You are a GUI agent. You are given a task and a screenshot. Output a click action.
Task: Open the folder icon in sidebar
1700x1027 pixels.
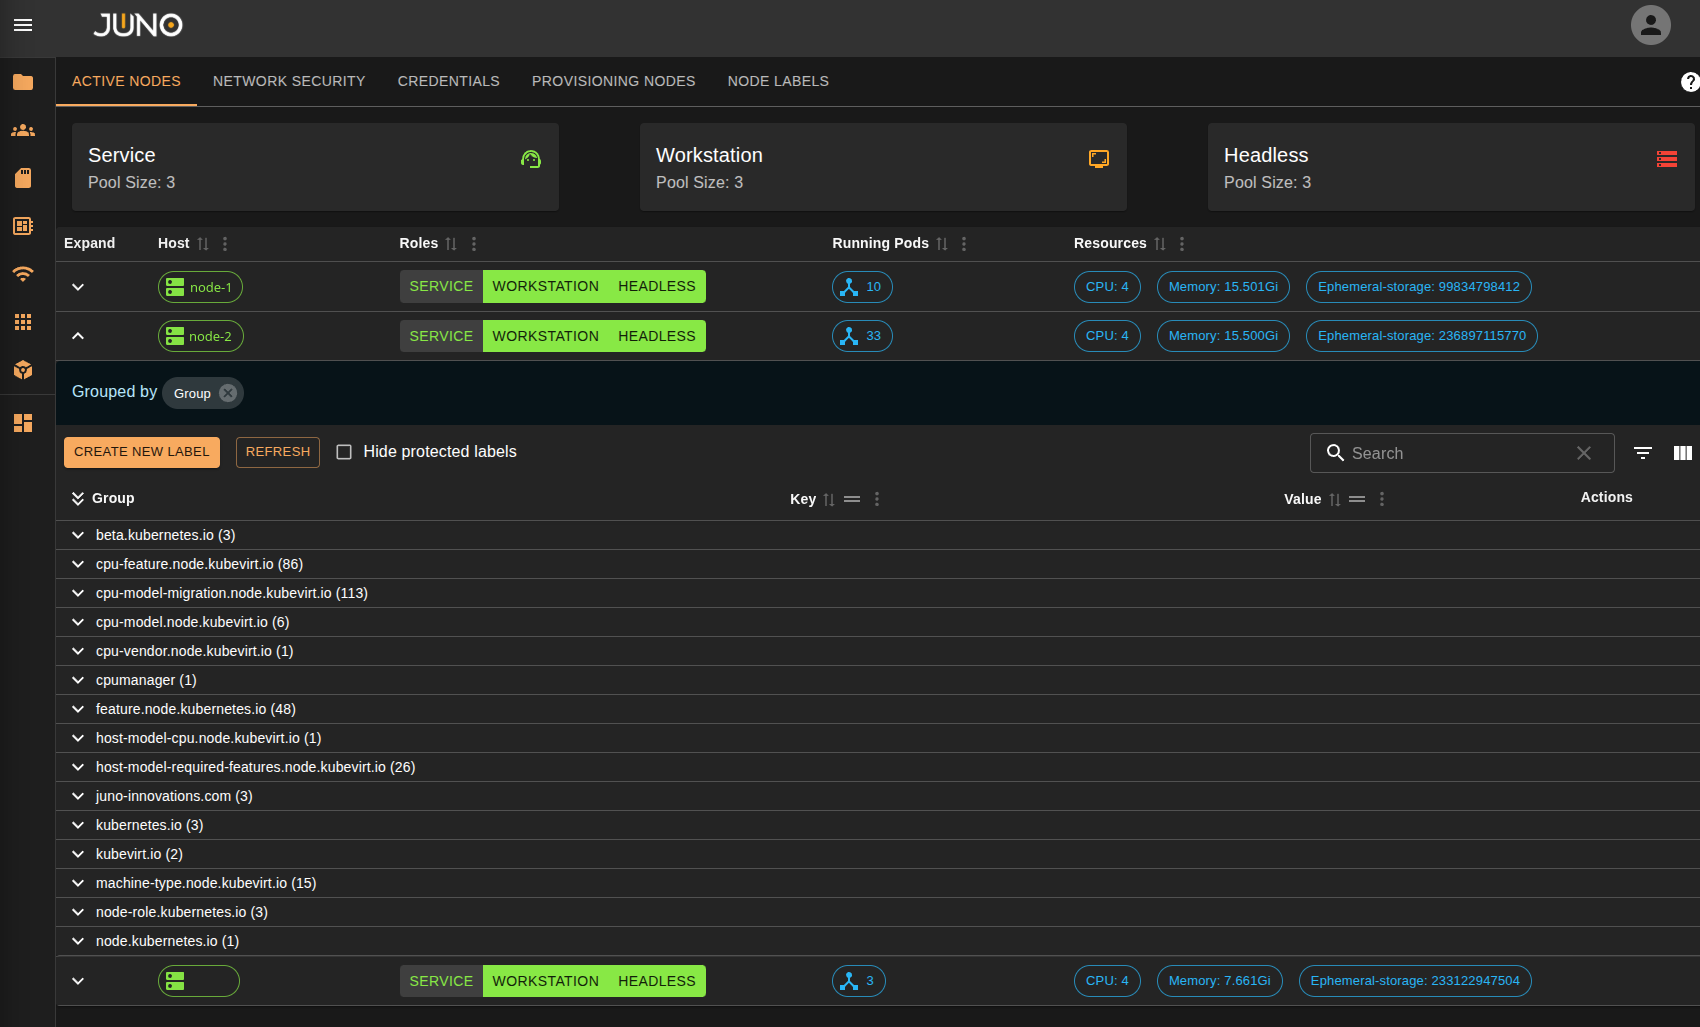tap(23, 82)
